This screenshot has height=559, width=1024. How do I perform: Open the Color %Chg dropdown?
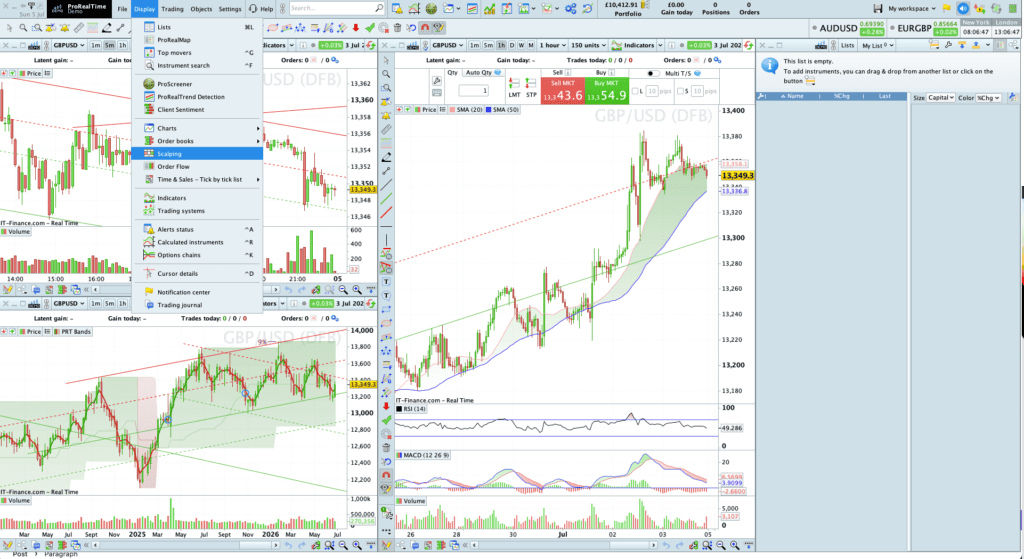click(988, 97)
